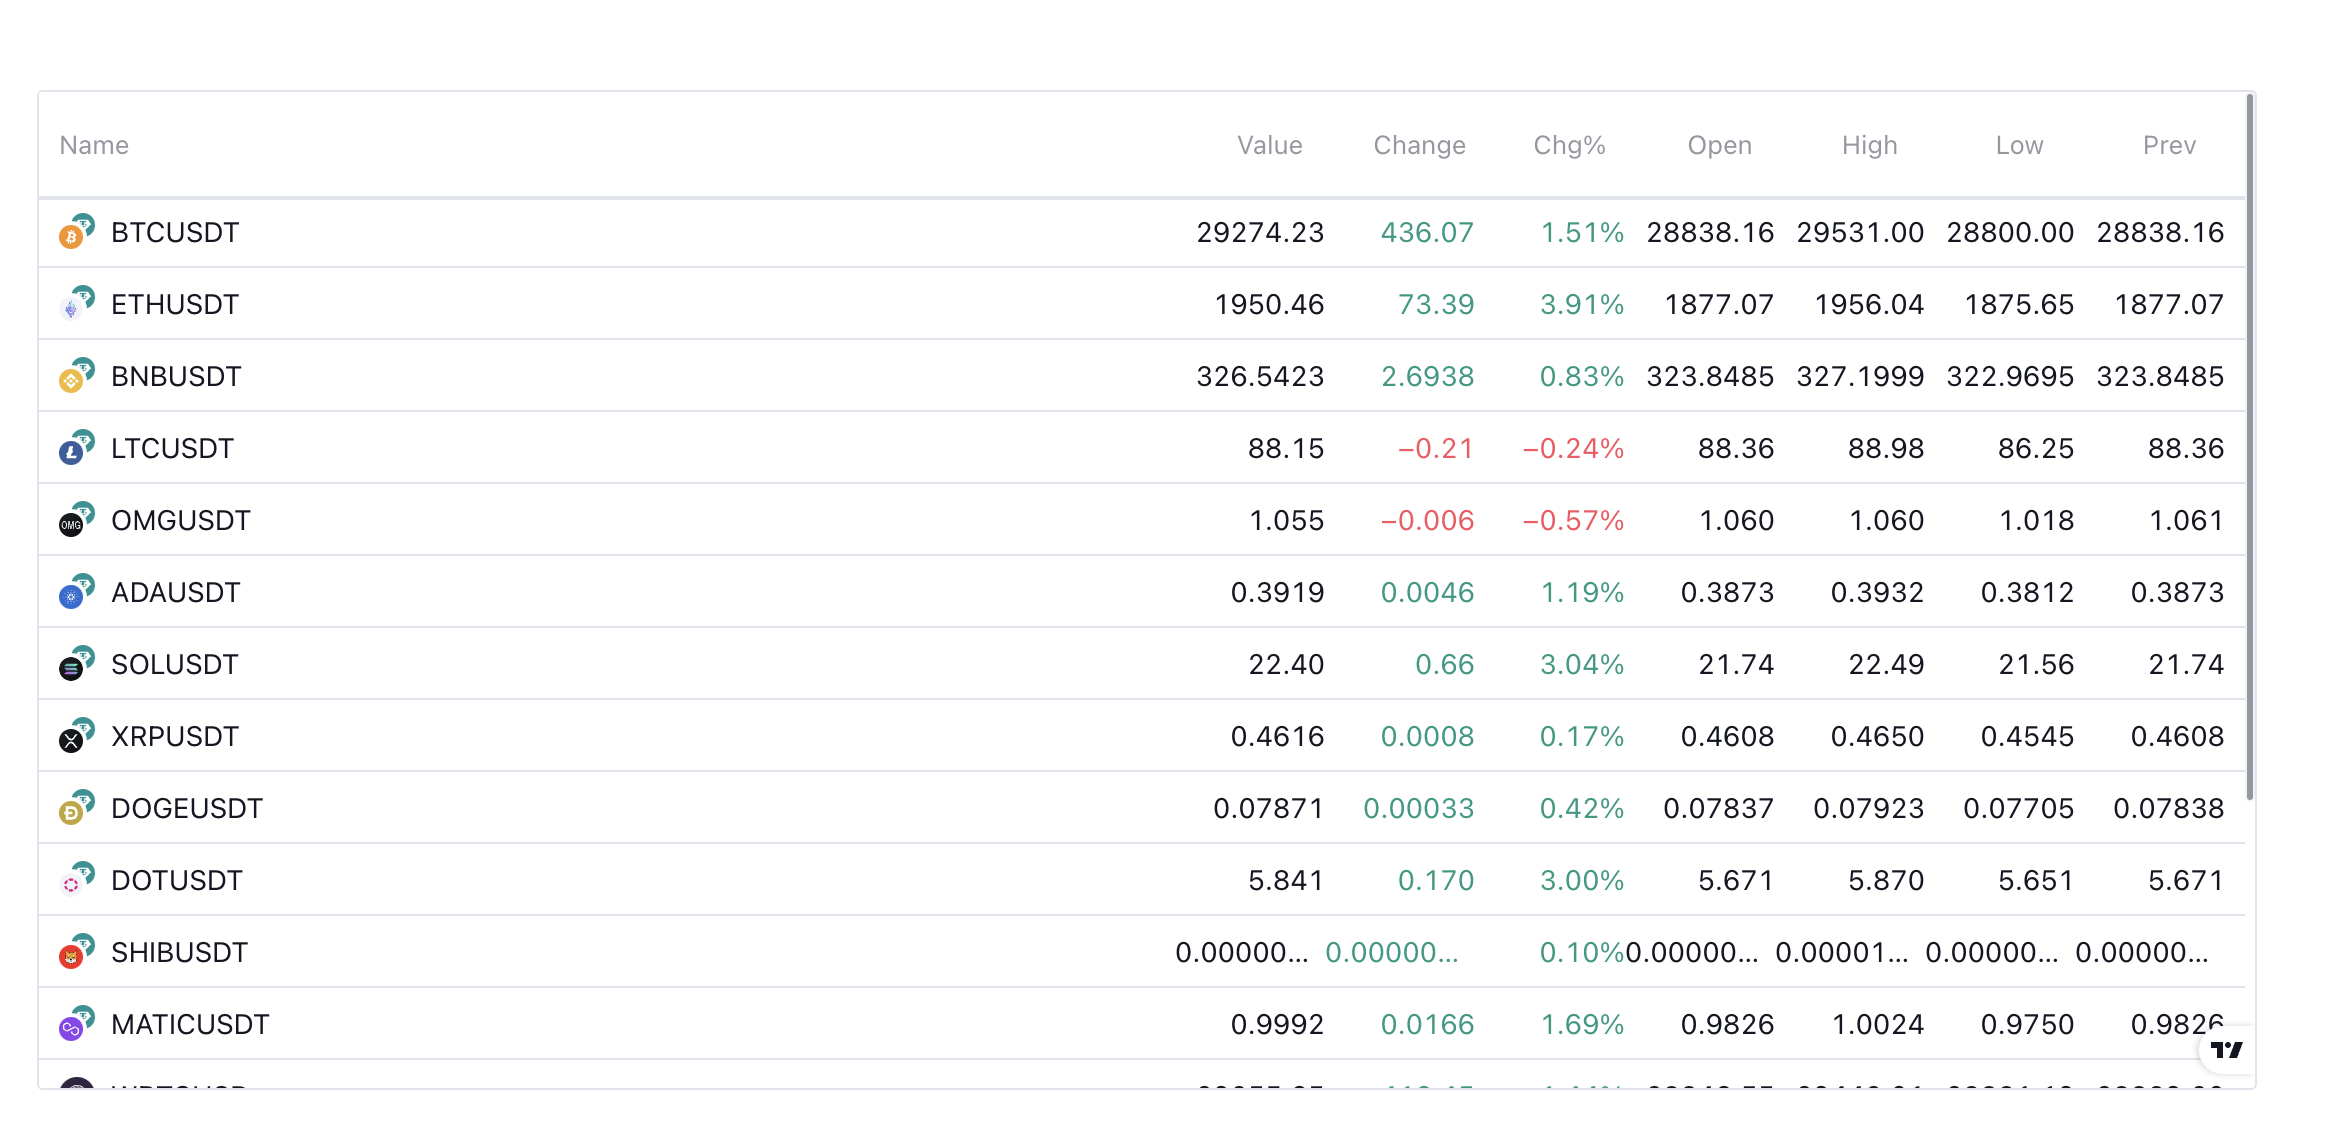The width and height of the screenshot is (2332, 1130).
Task: Click MATICUSDT value 0.9992
Action: pos(1277,1024)
